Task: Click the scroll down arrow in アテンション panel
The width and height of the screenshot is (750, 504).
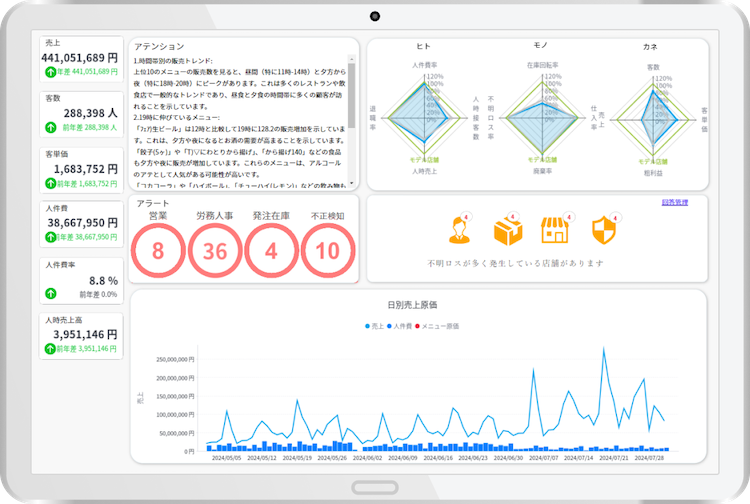Action: (352, 183)
